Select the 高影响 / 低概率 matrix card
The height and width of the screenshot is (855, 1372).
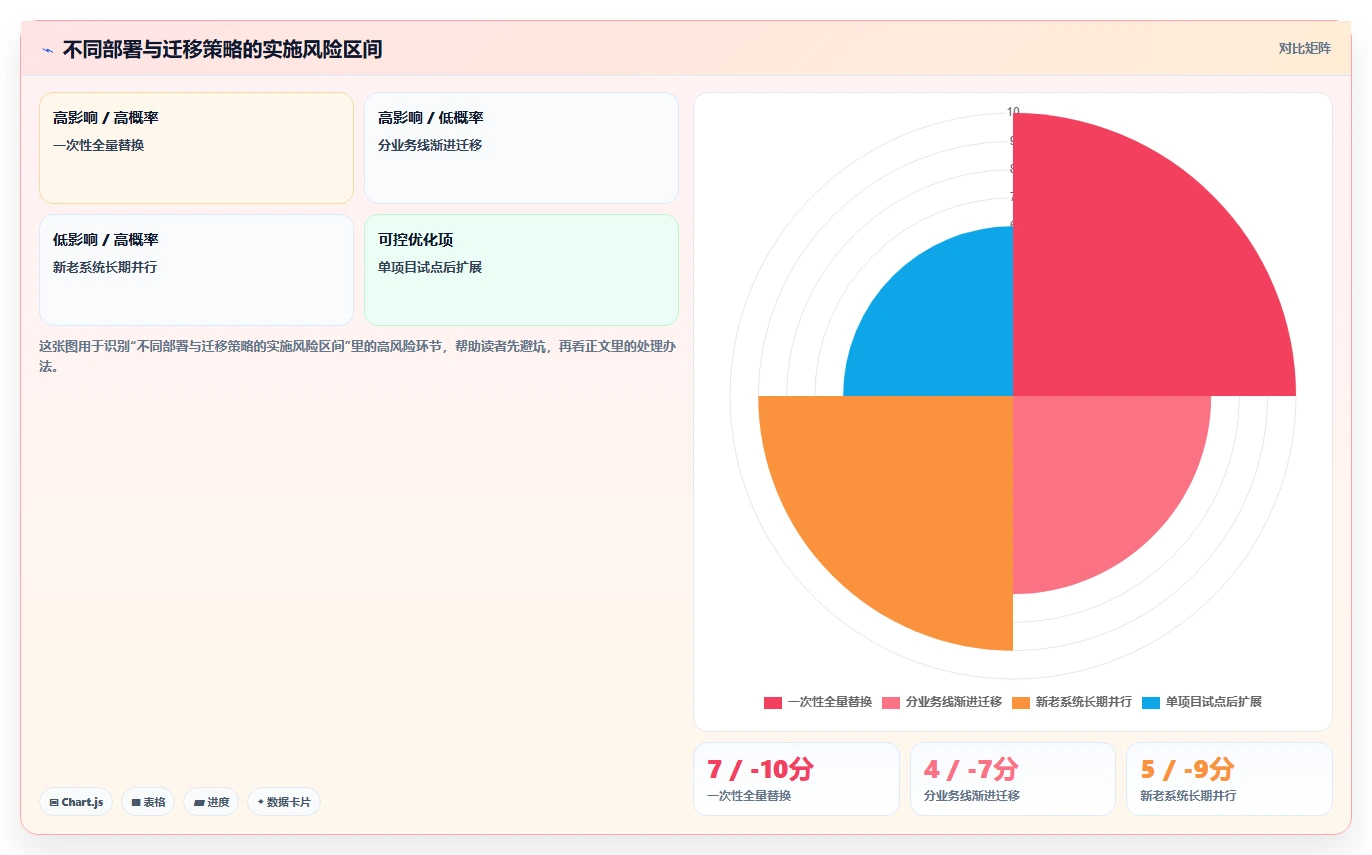pyautogui.click(x=521, y=148)
